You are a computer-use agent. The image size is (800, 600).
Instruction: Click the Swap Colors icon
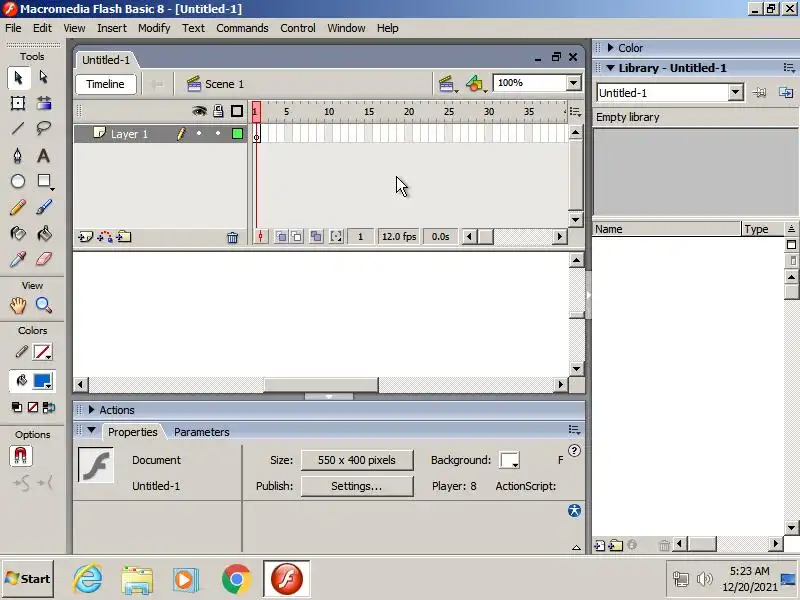[49, 407]
